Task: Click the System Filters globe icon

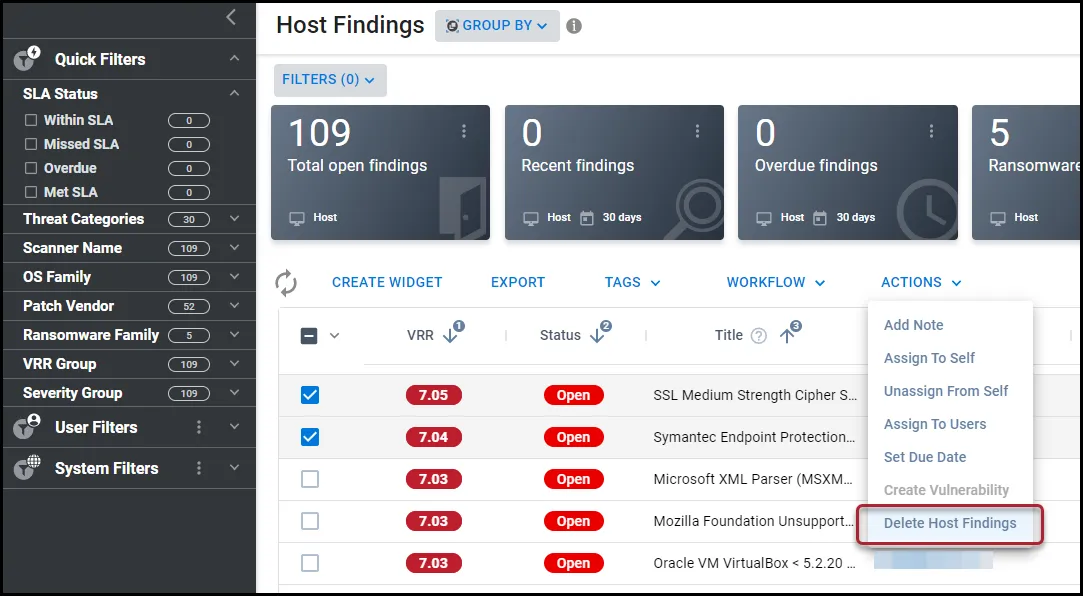Action: [27, 468]
